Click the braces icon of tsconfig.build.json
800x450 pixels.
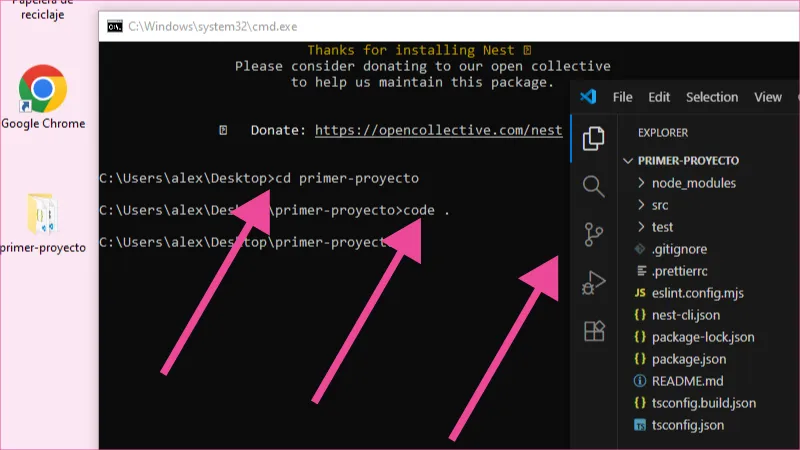click(640, 403)
